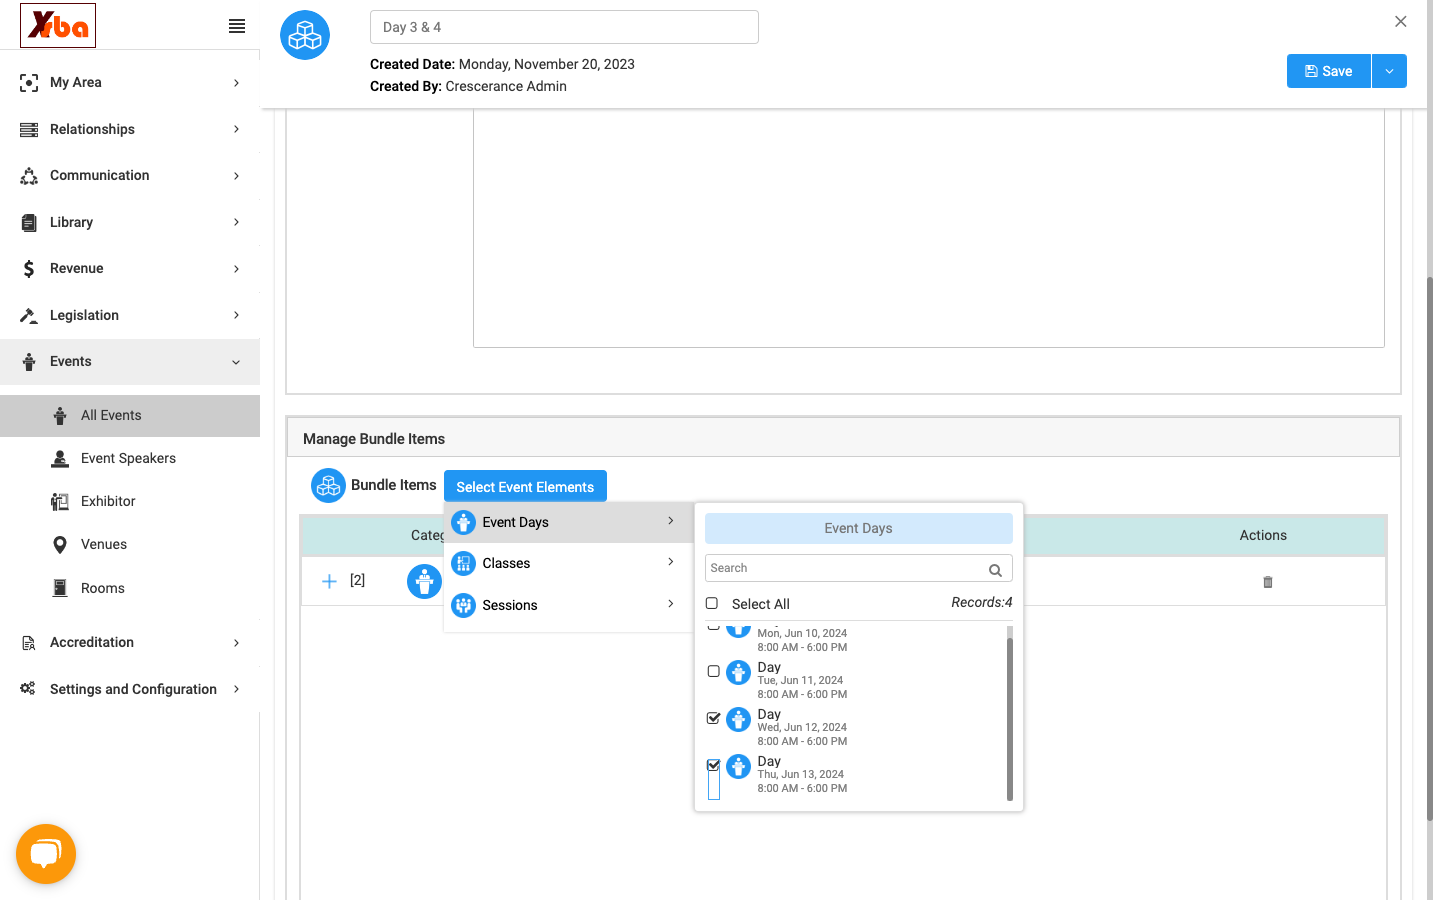The width and height of the screenshot is (1433, 900).
Task: Click the Thu, Jun 13 day icon
Action: (738, 767)
